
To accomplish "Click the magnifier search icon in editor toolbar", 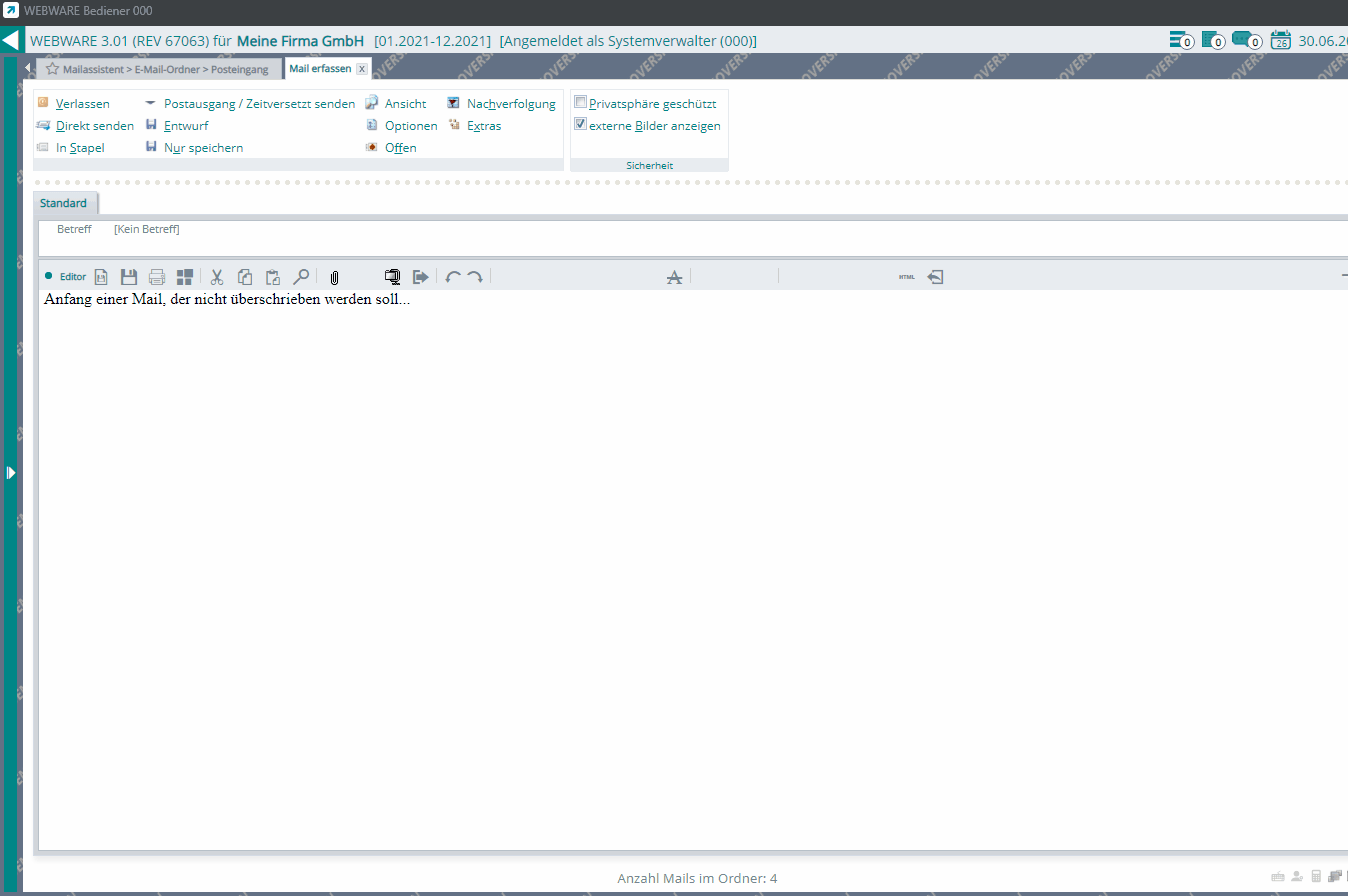I will pyautogui.click(x=300, y=277).
